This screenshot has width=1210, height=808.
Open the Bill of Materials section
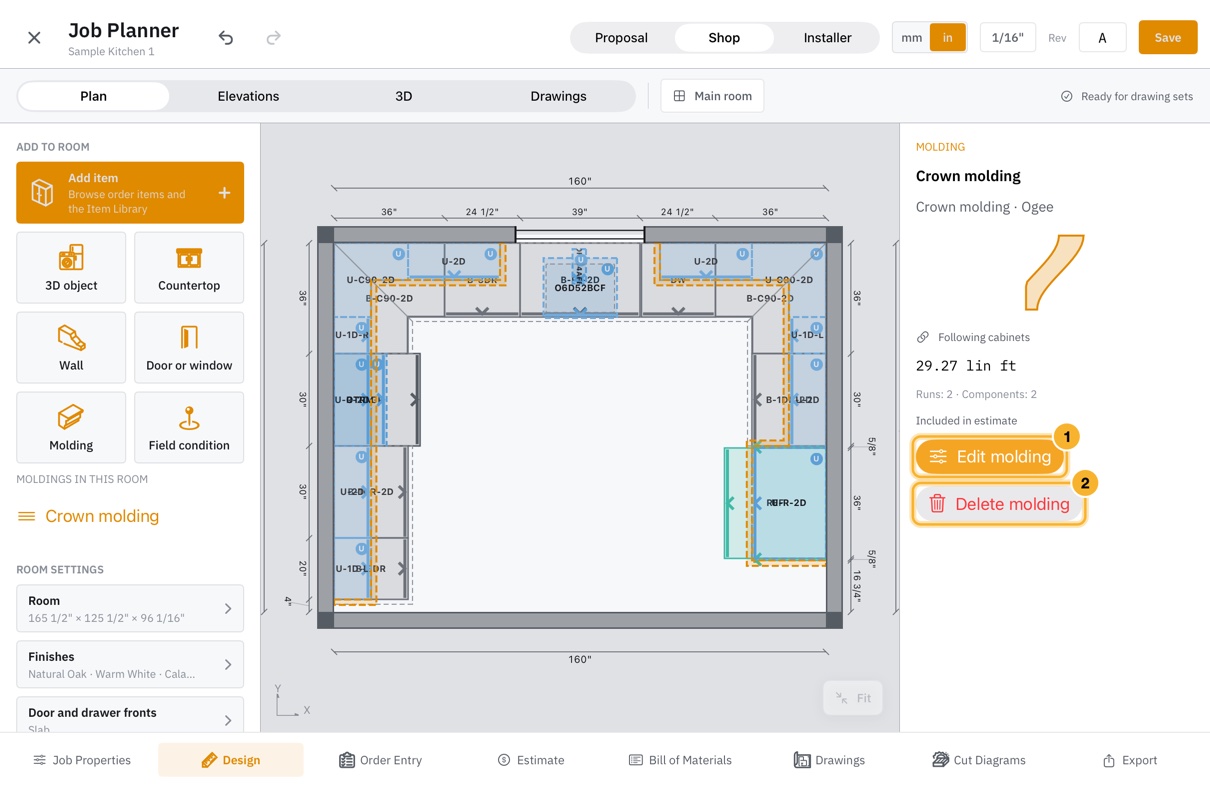tap(680, 760)
